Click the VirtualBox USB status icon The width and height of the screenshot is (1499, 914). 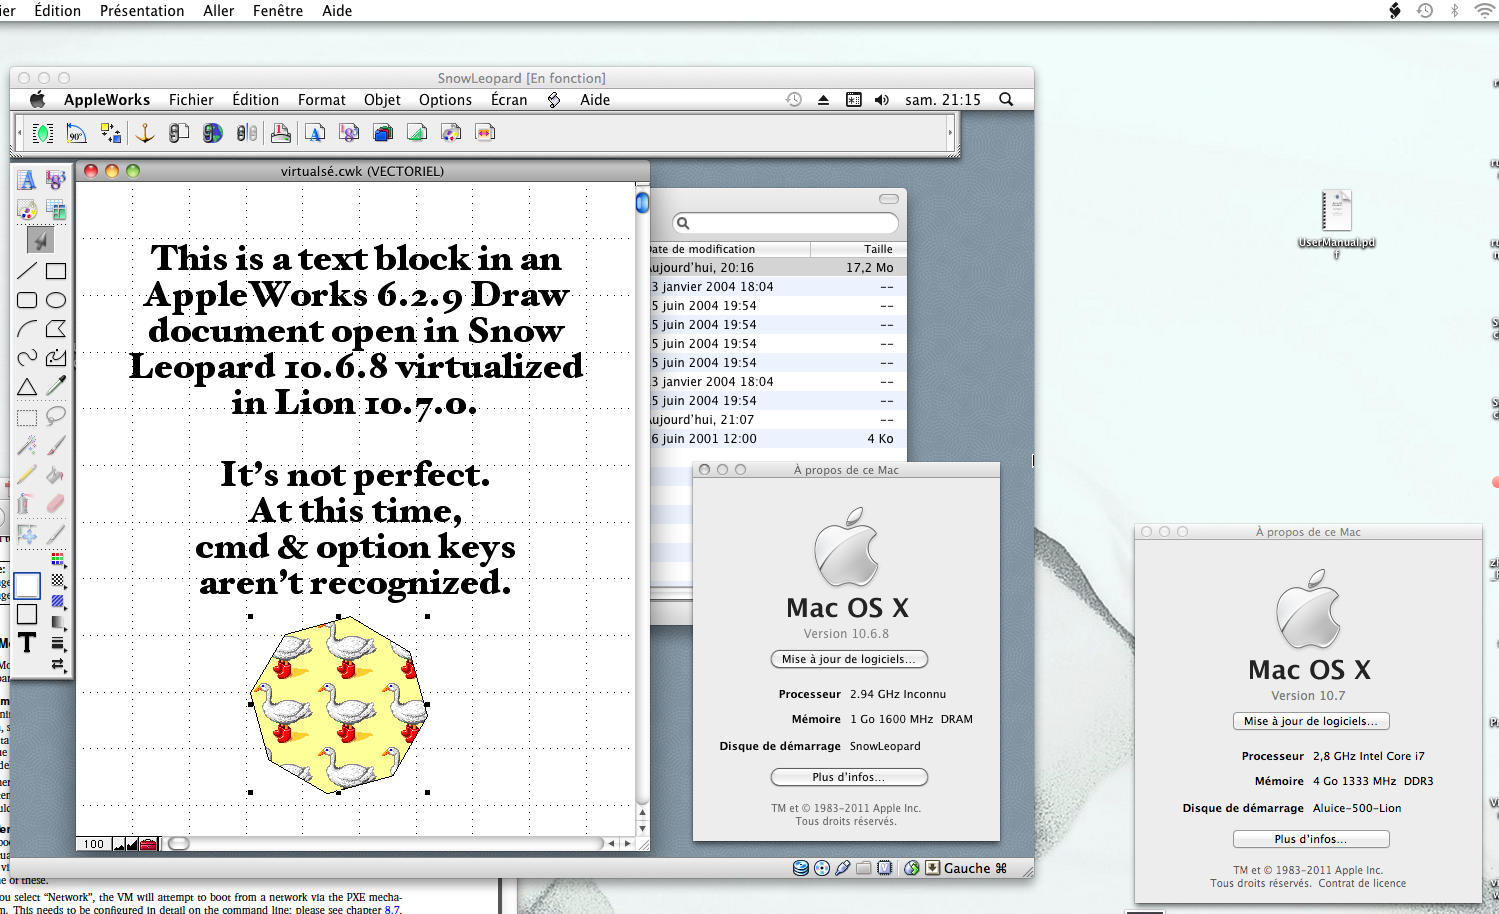[x=843, y=868]
